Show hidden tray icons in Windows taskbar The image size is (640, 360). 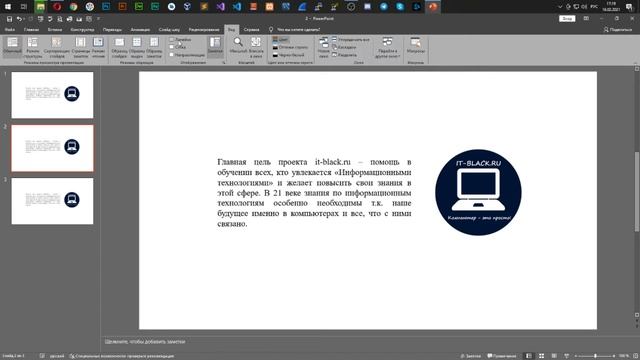(x=560, y=7)
